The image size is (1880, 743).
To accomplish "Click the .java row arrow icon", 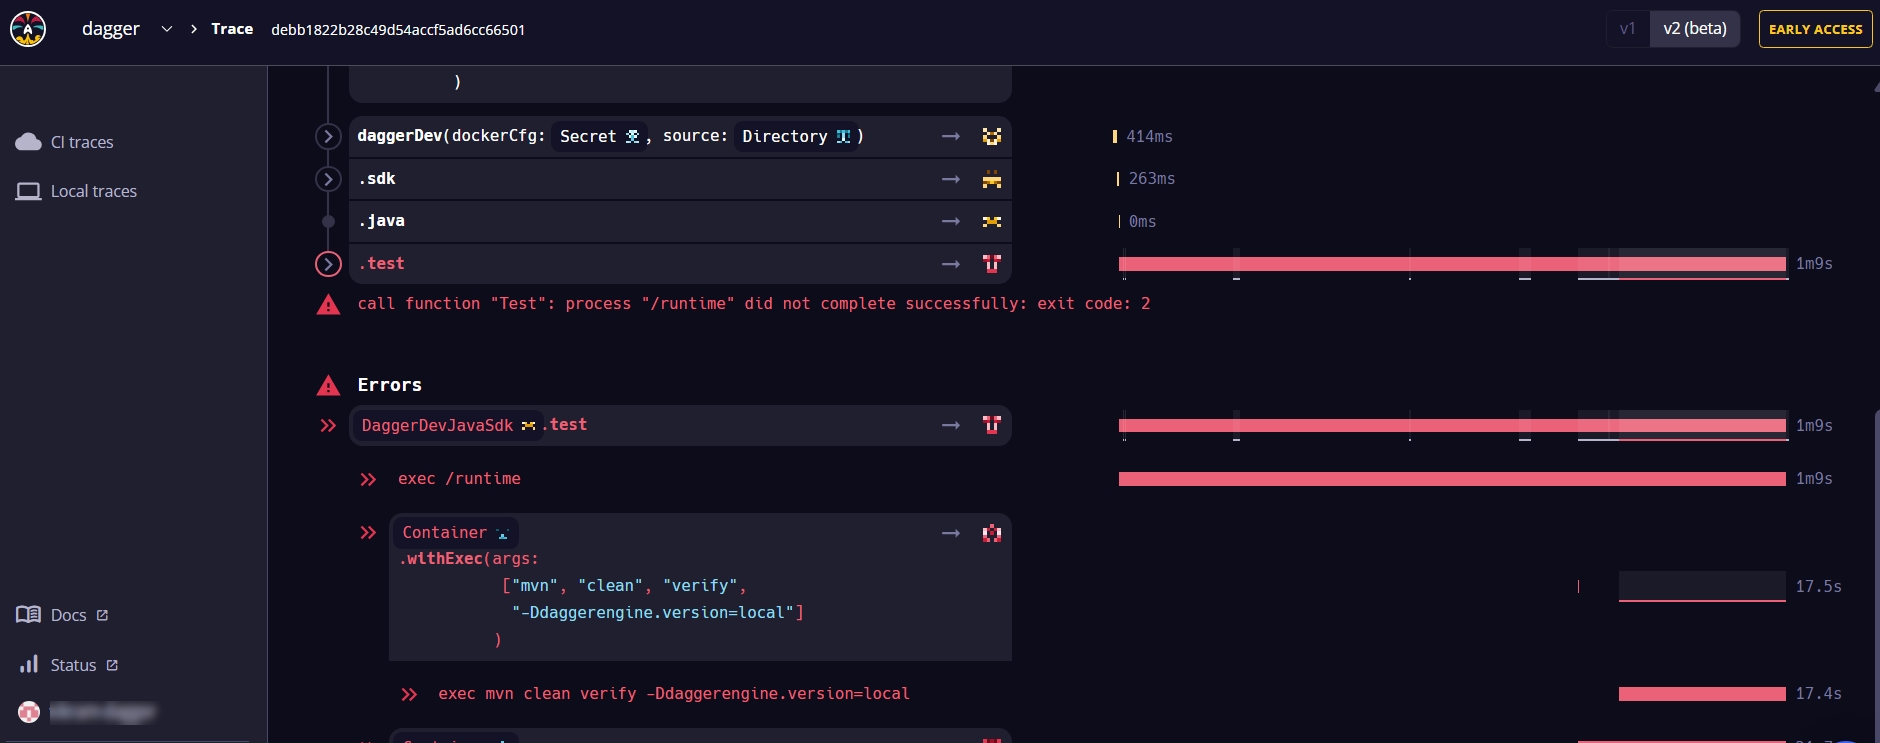I will [x=951, y=221].
